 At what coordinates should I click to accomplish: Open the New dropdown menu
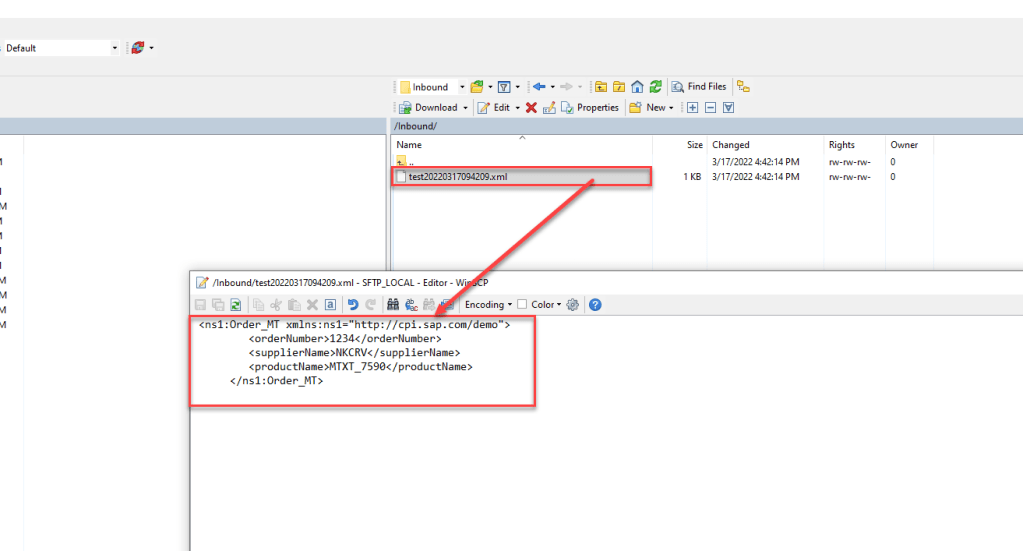coord(650,108)
